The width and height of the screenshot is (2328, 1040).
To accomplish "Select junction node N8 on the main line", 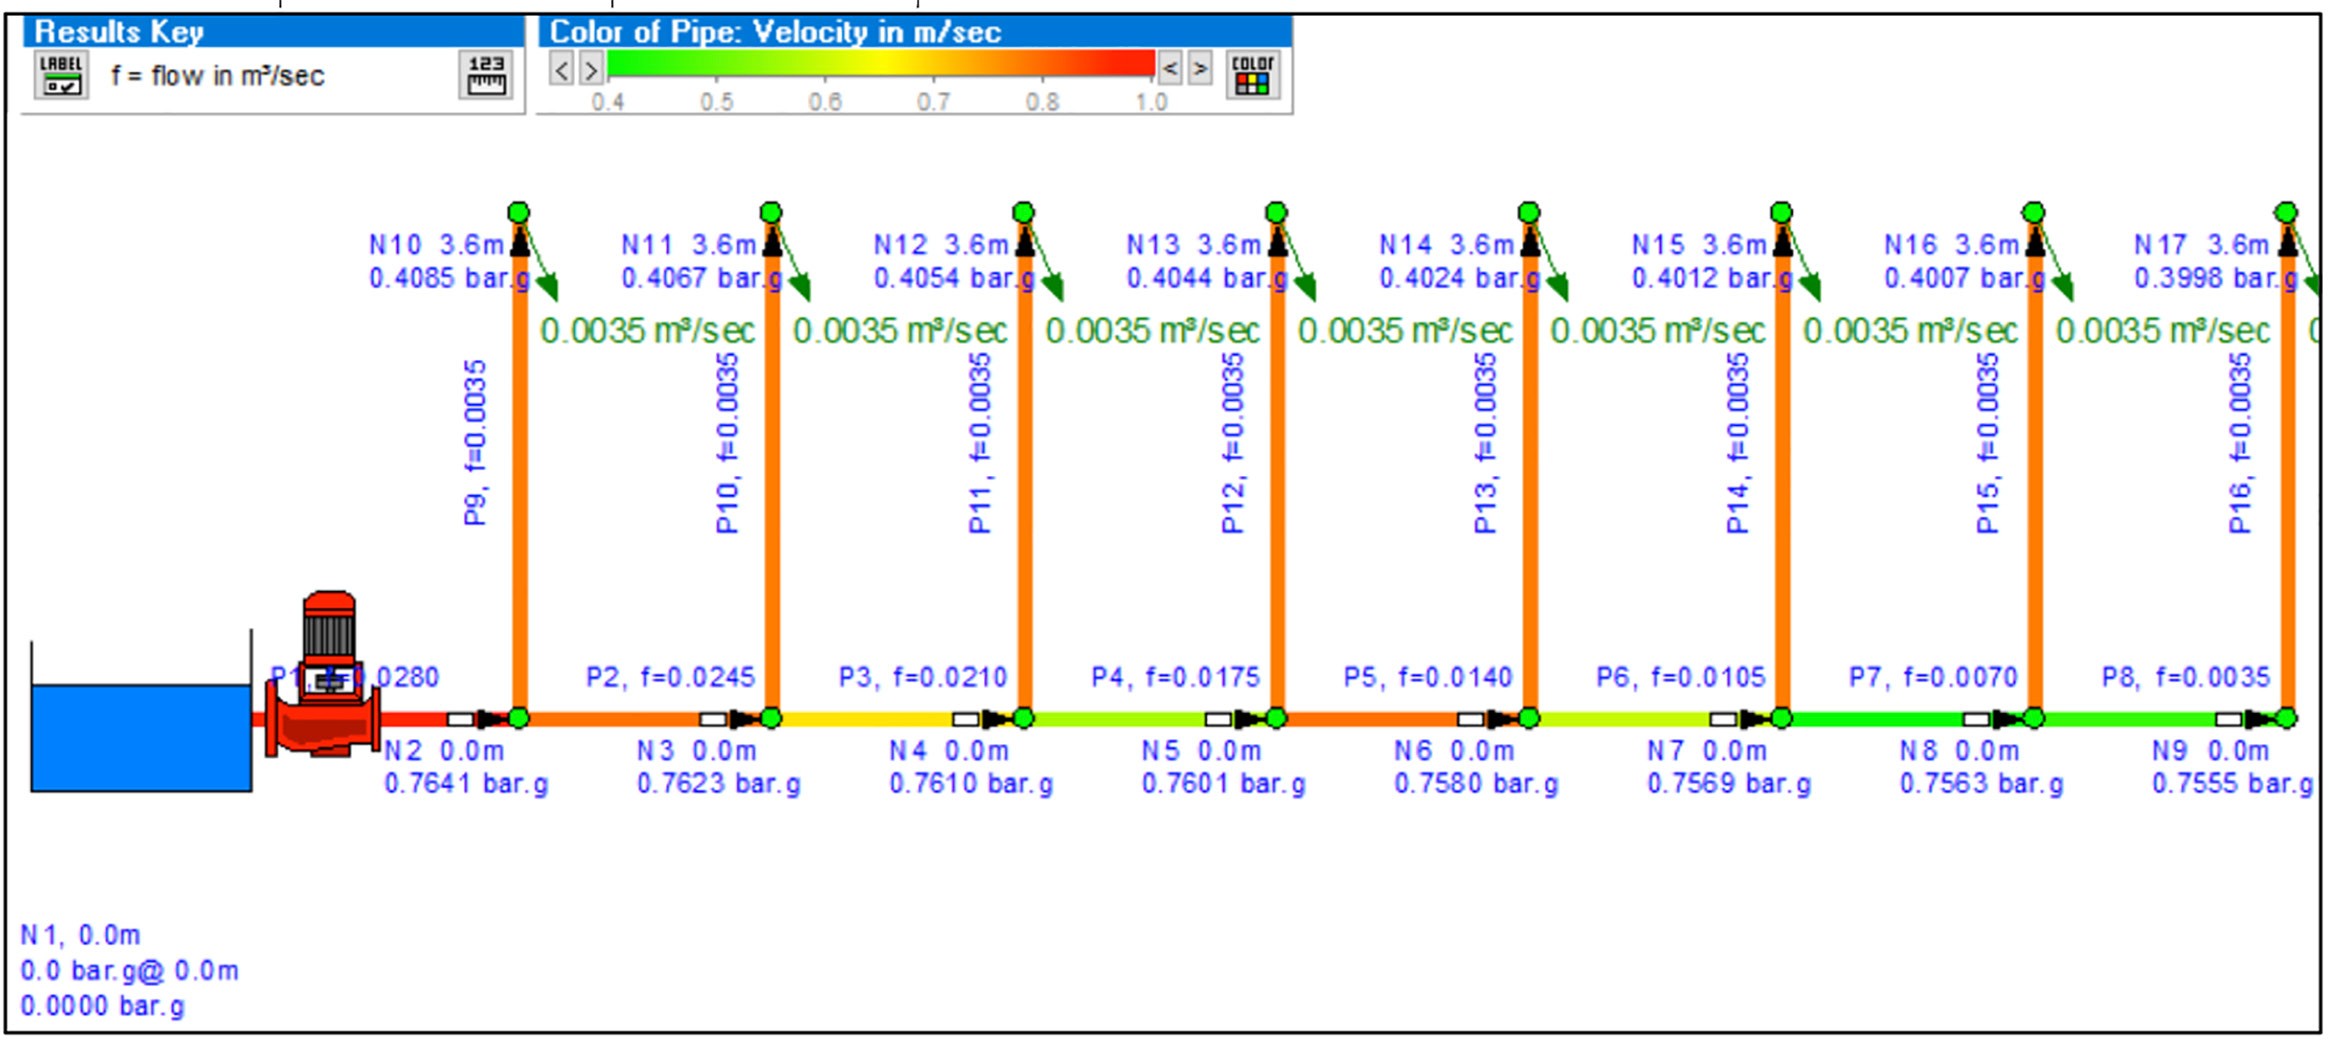I will (x=2034, y=718).
